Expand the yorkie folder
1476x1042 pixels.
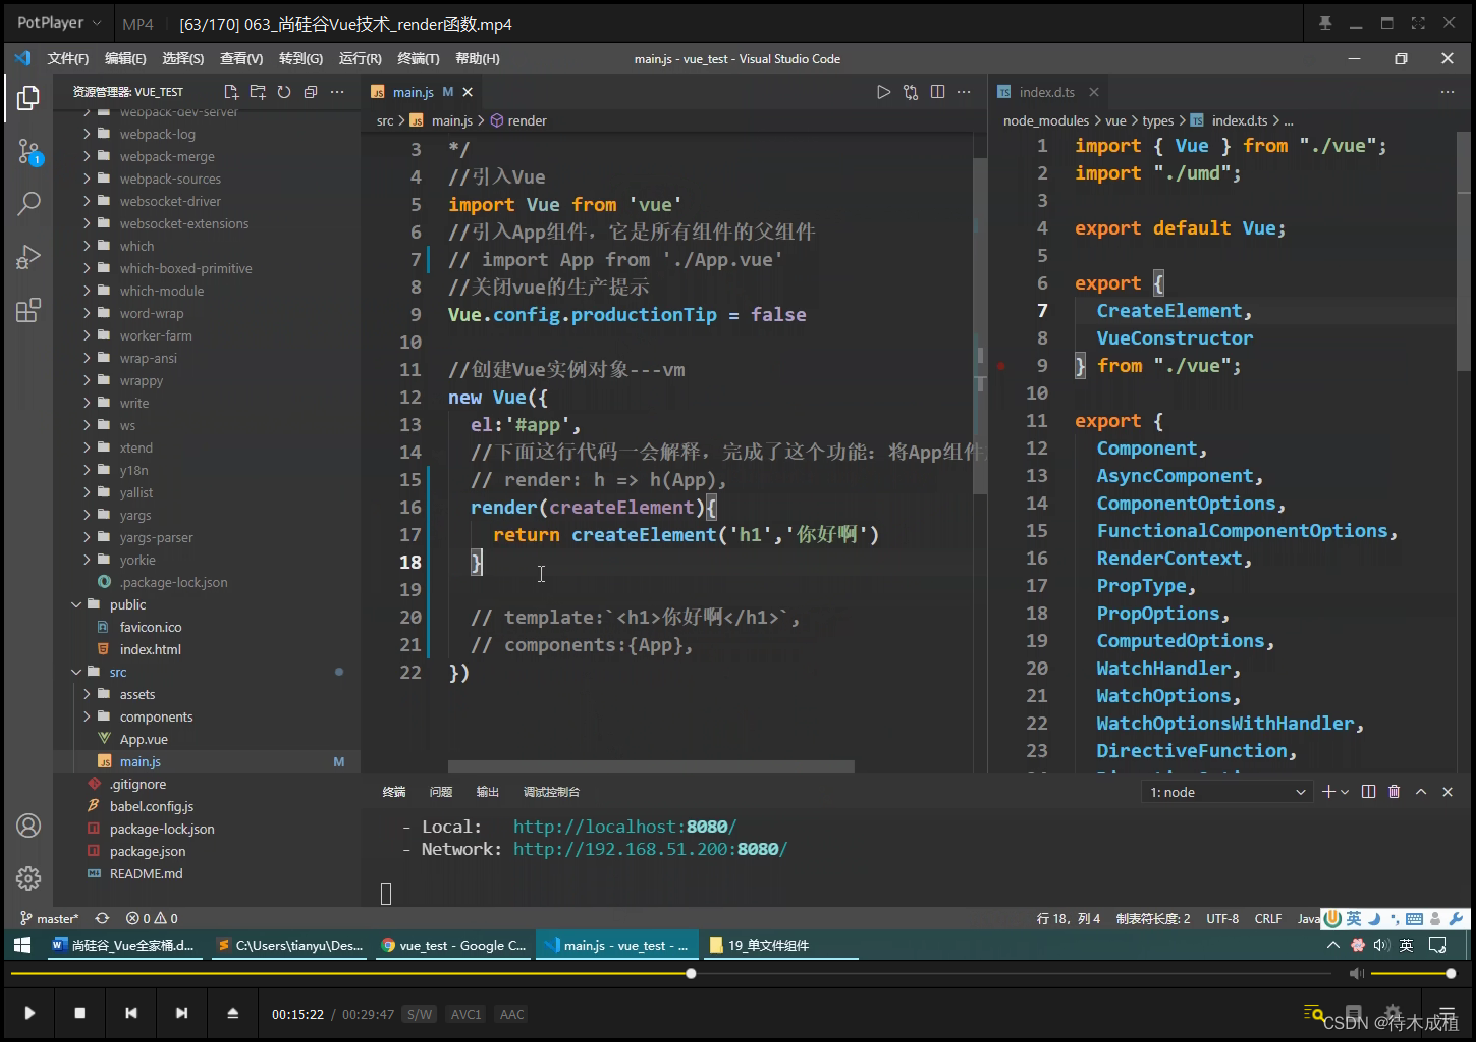point(87,560)
